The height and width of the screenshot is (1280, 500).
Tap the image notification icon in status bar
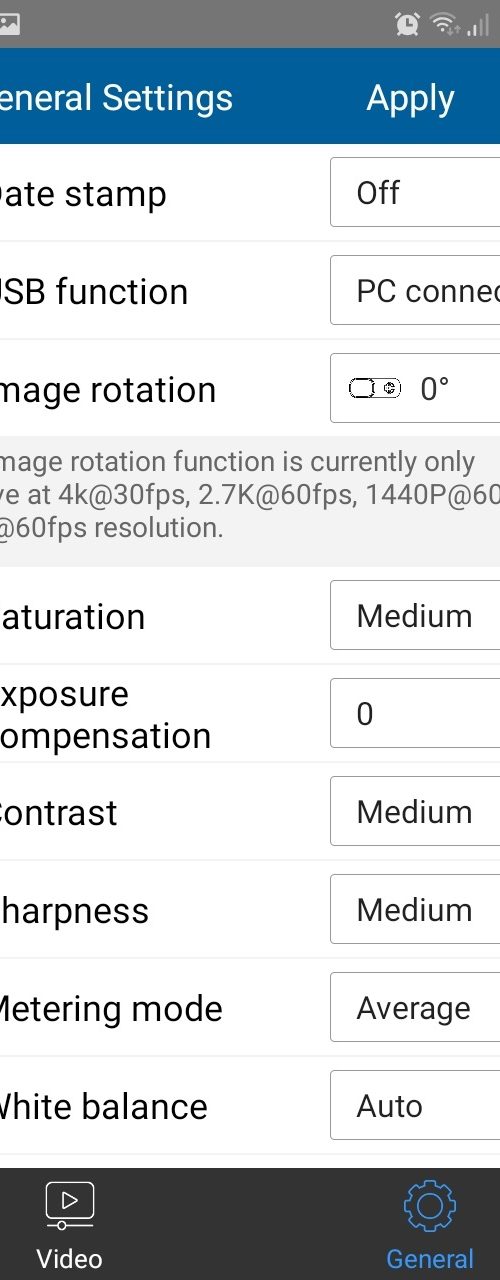click(9, 24)
